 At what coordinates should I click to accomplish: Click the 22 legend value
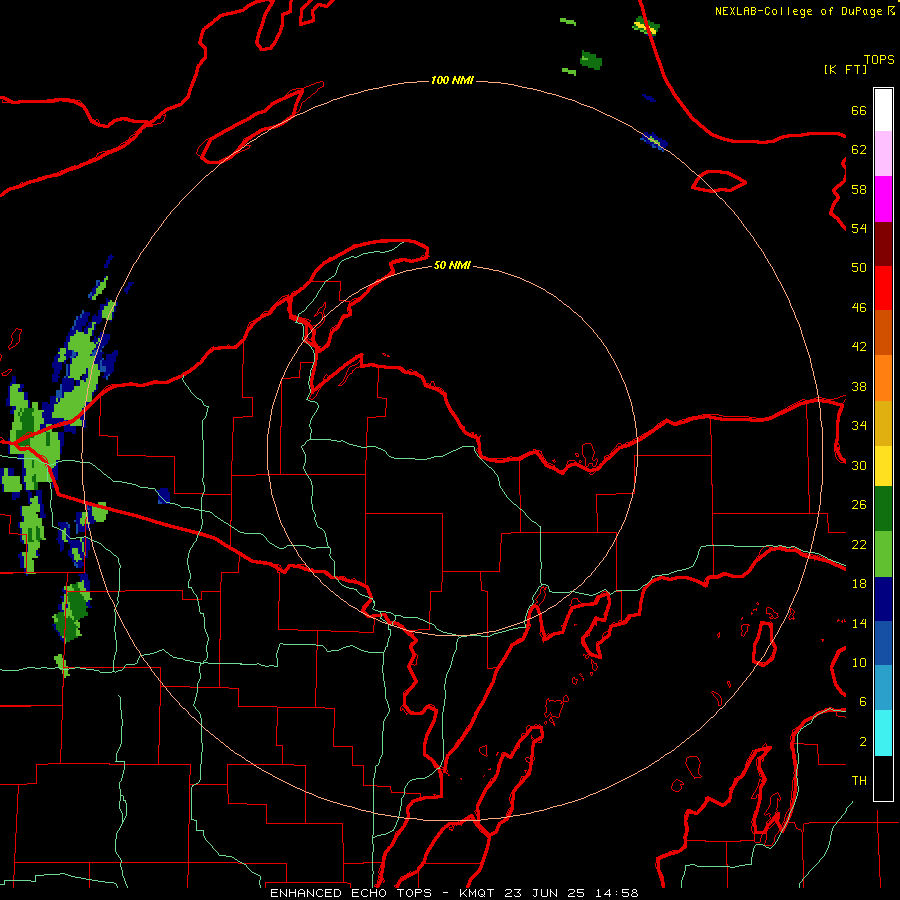click(859, 544)
